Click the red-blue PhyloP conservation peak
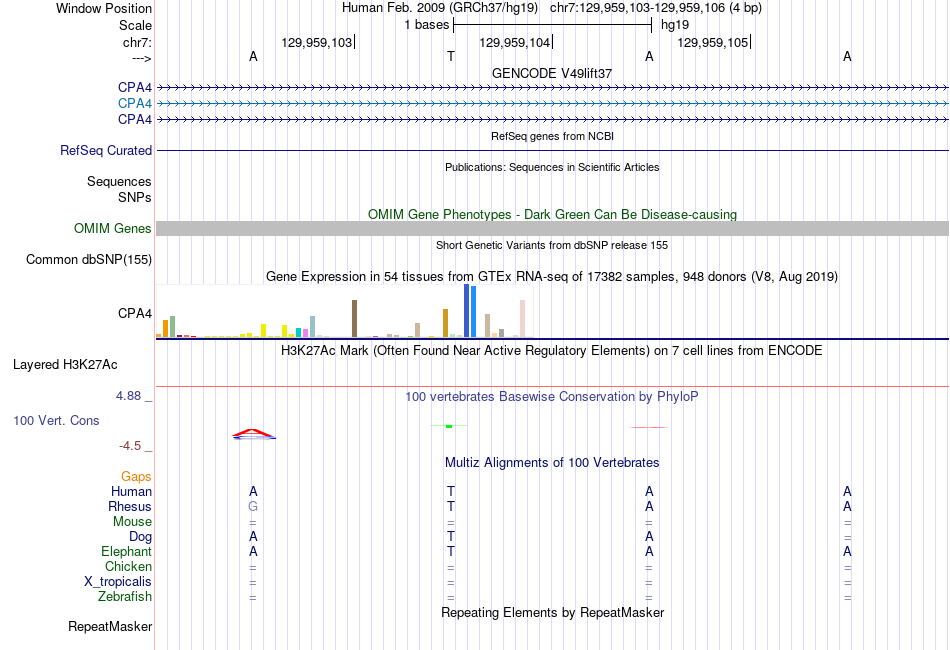 click(254, 434)
